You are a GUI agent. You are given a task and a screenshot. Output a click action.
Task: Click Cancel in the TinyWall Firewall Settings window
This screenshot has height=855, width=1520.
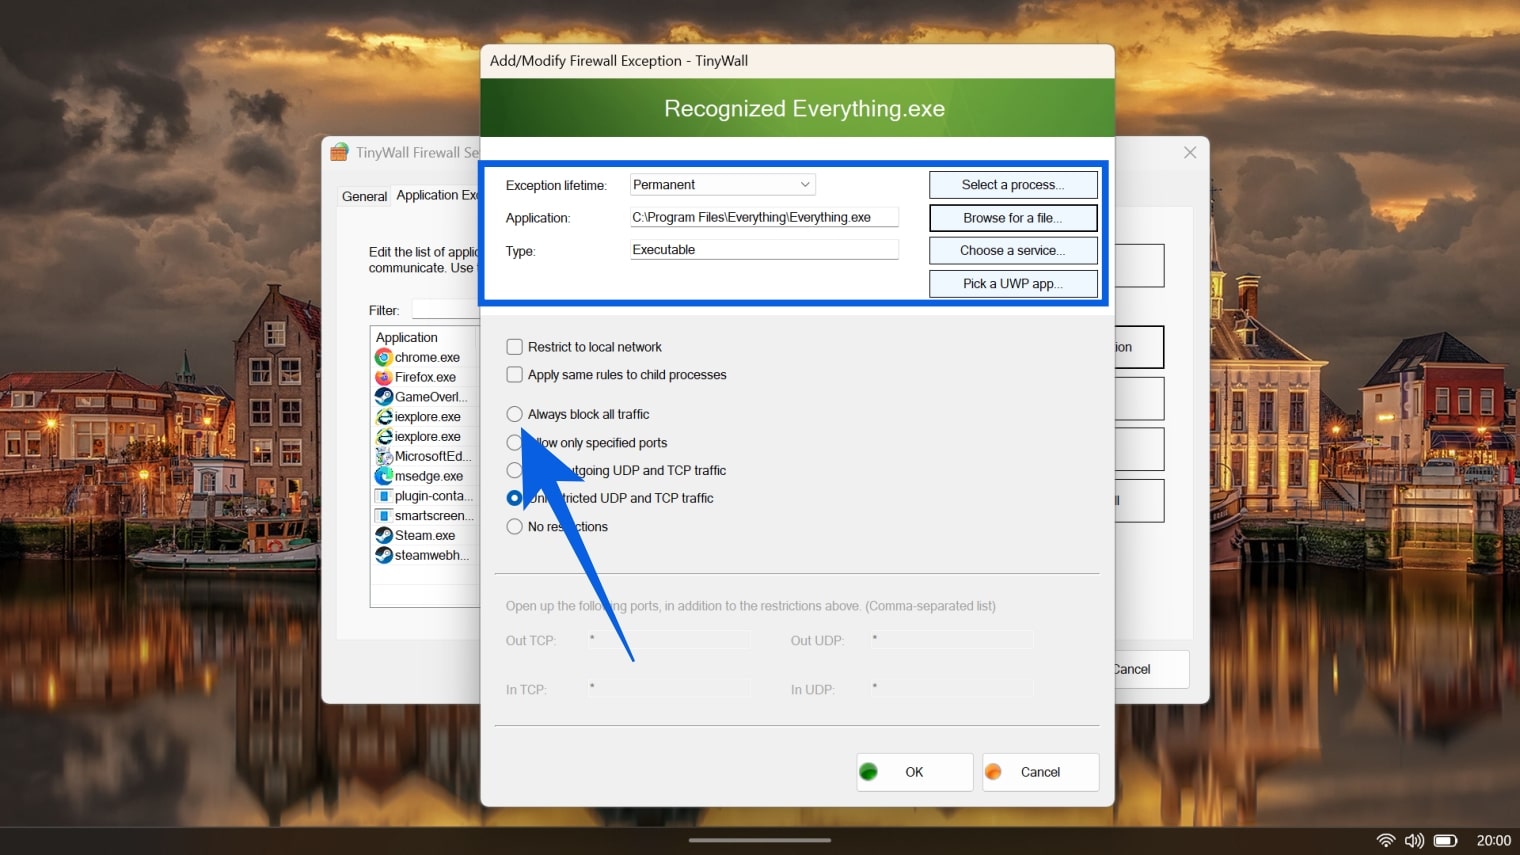click(x=1151, y=670)
